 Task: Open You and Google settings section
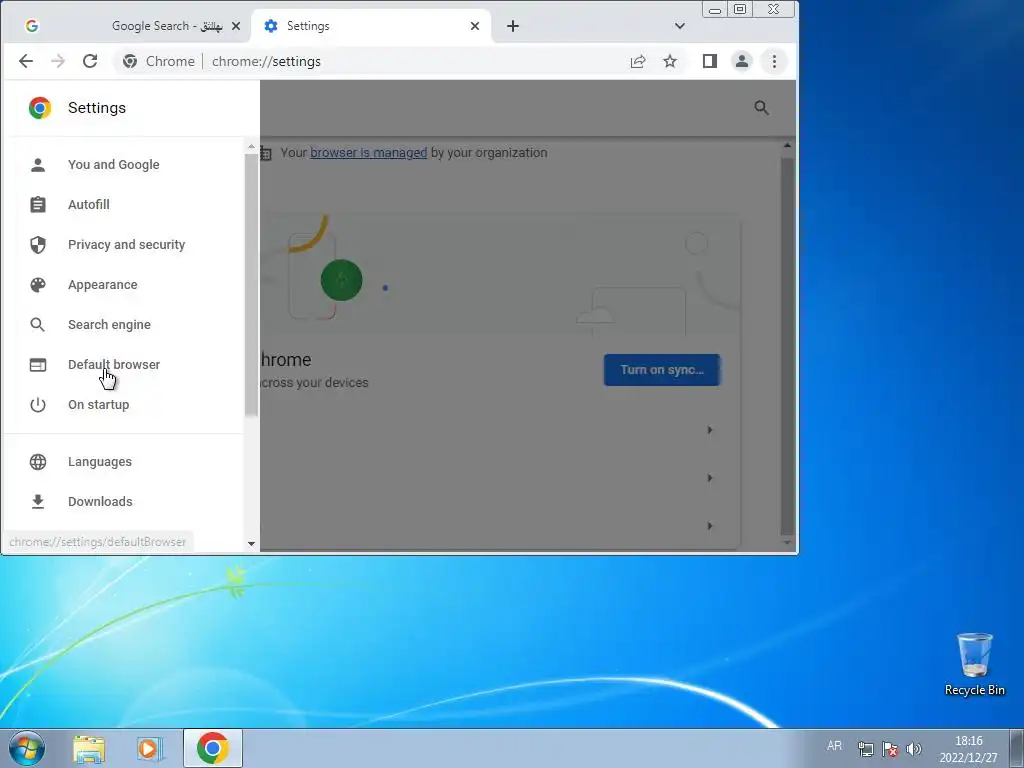pyautogui.click(x=123, y=165)
